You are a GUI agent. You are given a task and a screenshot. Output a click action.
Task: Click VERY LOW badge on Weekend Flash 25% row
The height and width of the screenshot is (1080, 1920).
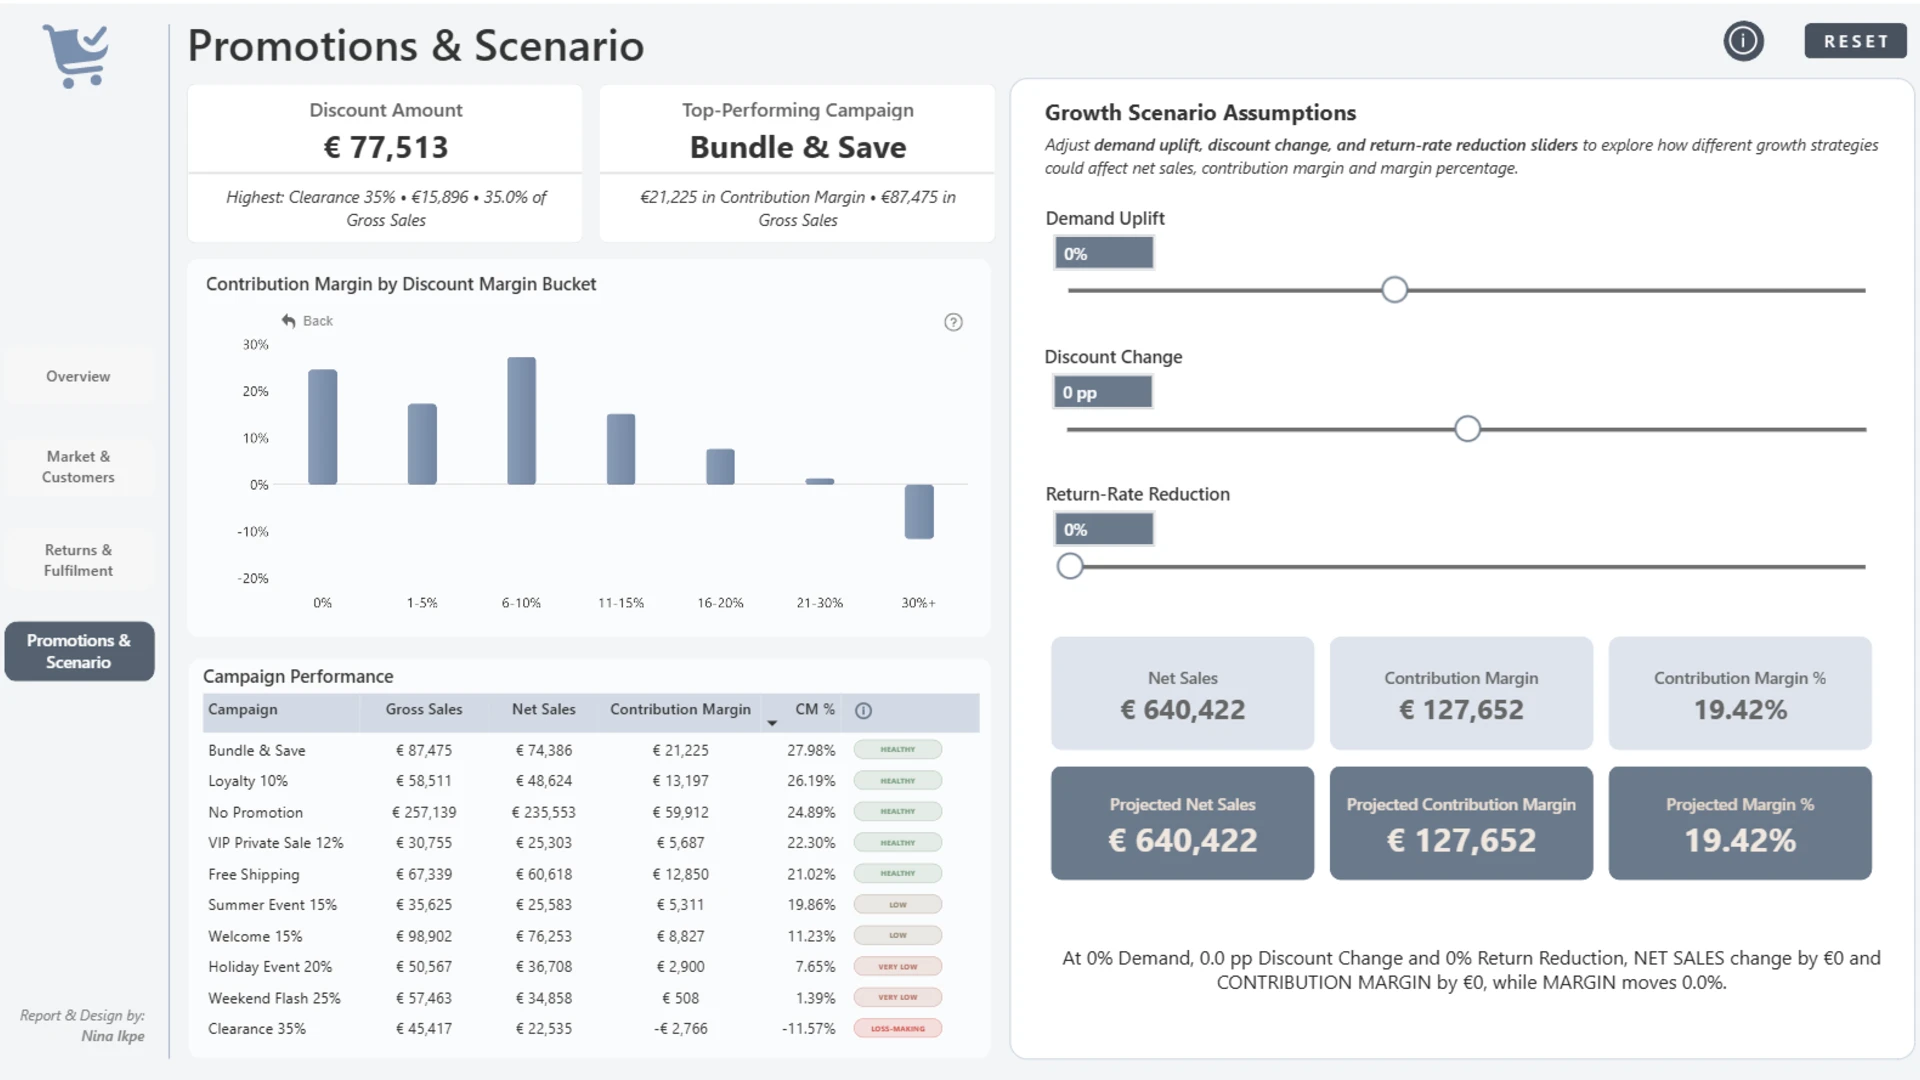coord(898,998)
